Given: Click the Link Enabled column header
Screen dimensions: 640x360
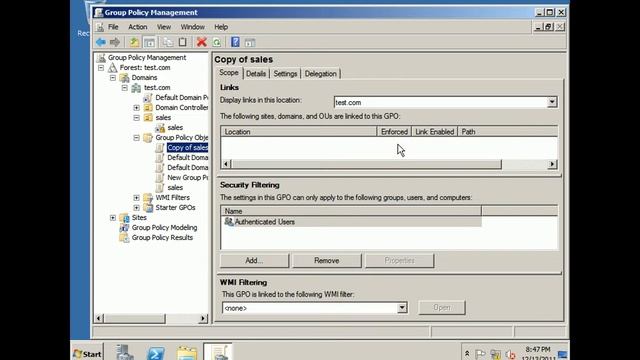Looking at the screenshot, I should click(x=434, y=131).
